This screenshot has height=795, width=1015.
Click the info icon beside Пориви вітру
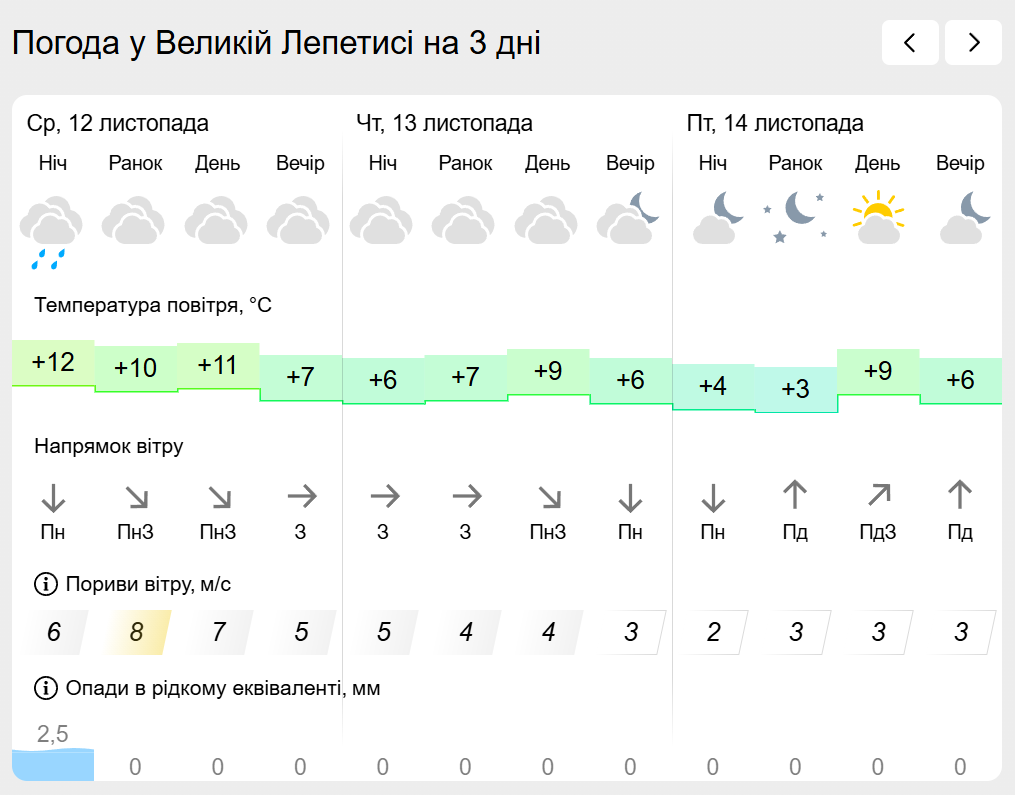[46, 583]
